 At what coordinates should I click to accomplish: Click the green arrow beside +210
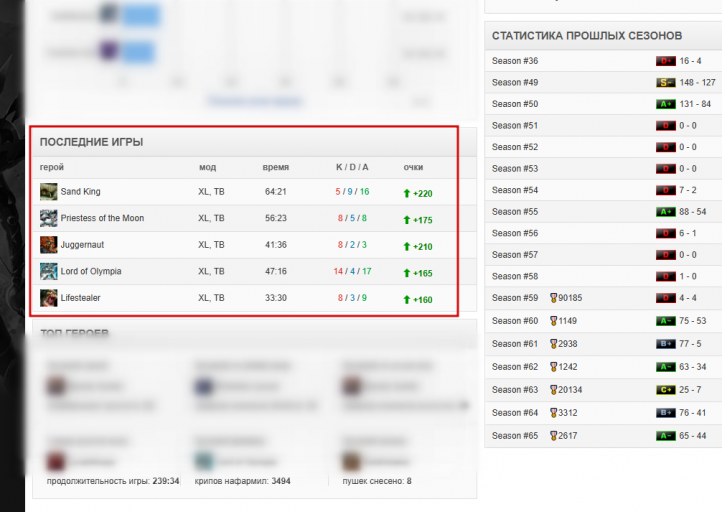point(407,247)
